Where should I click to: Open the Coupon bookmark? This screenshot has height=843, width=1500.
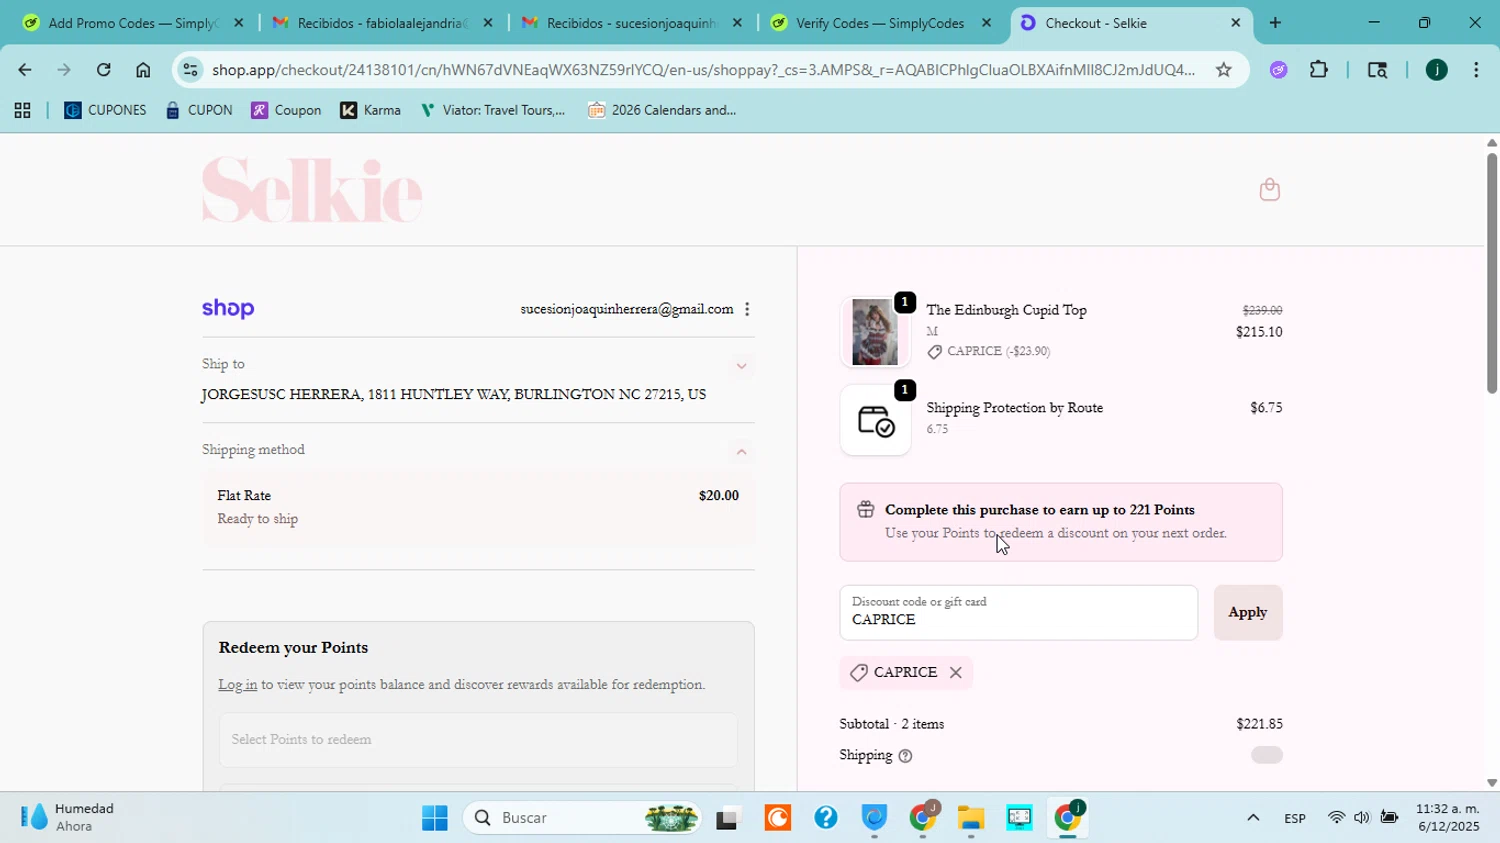(x=286, y=111)
